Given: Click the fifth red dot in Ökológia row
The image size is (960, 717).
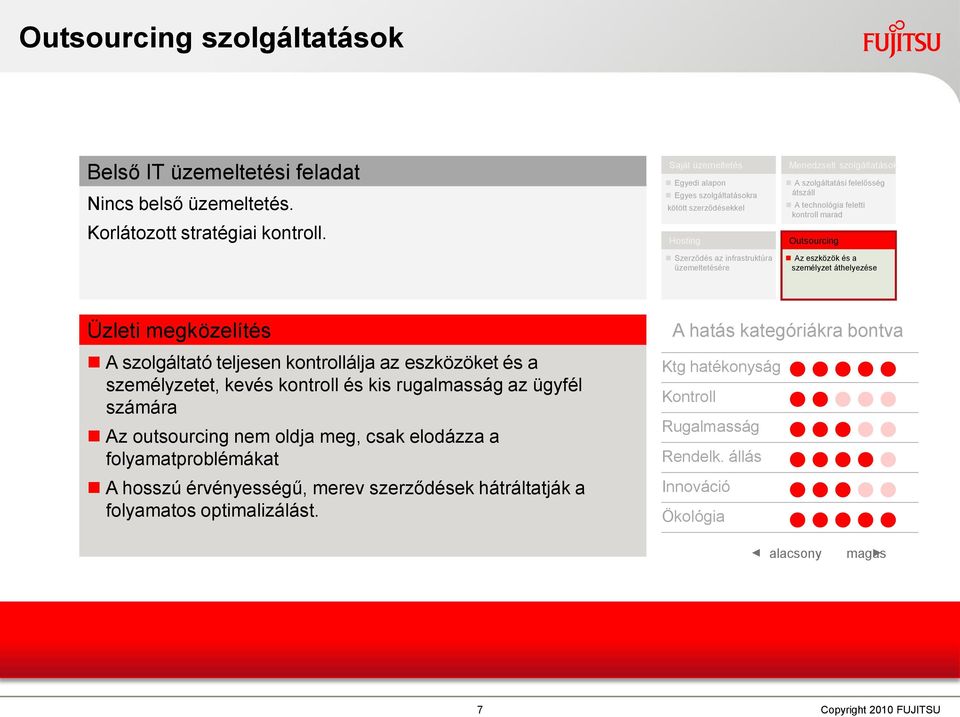Looking at the screenshot, I should click(x=888, y=520).
